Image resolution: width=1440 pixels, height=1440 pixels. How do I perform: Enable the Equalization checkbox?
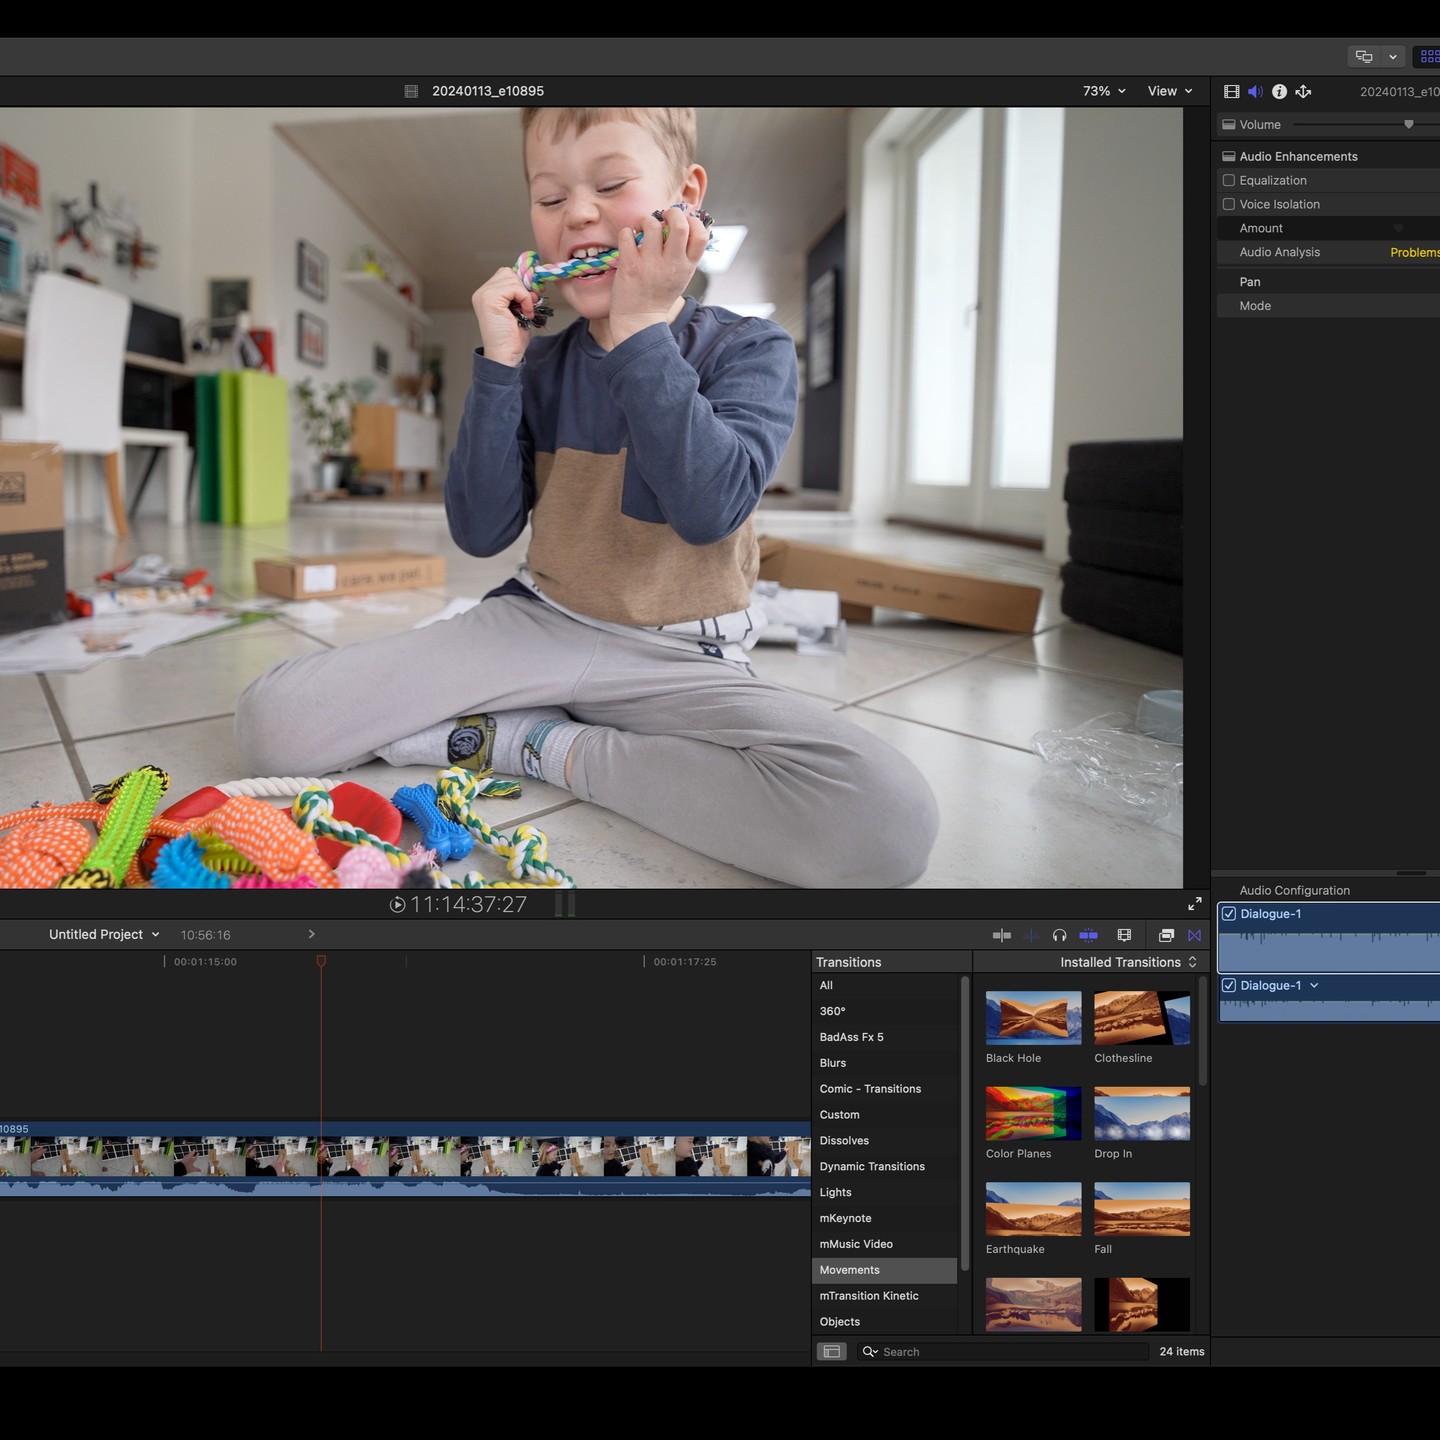point(1229,180)
